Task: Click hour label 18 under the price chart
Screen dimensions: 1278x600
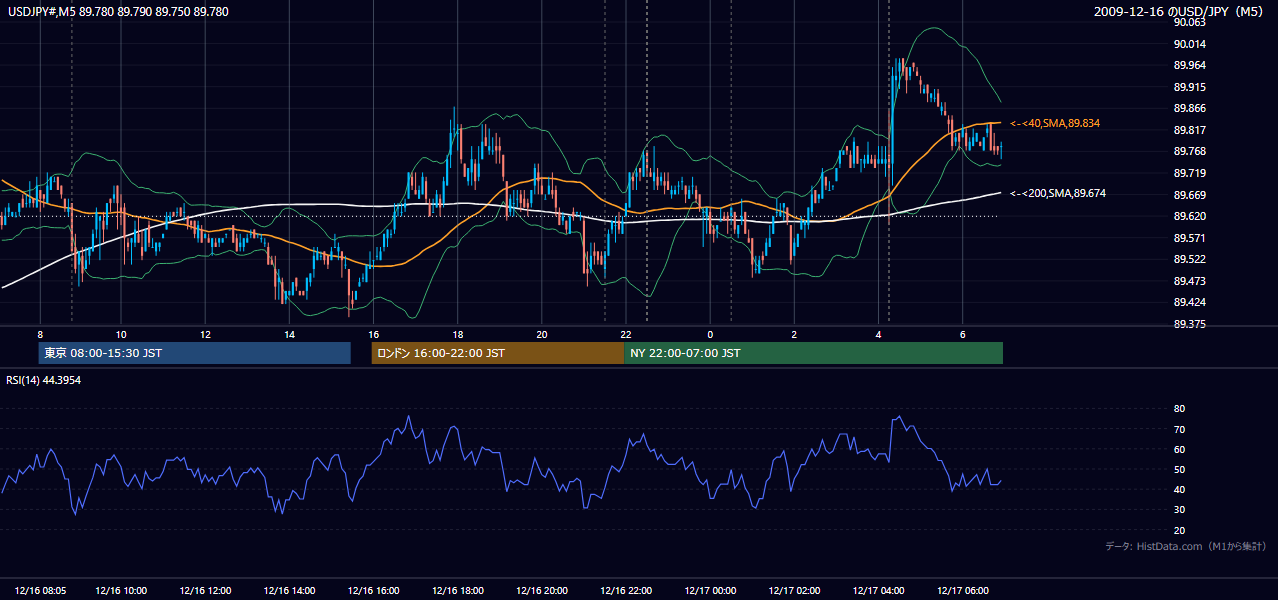Action: (457, 334)
